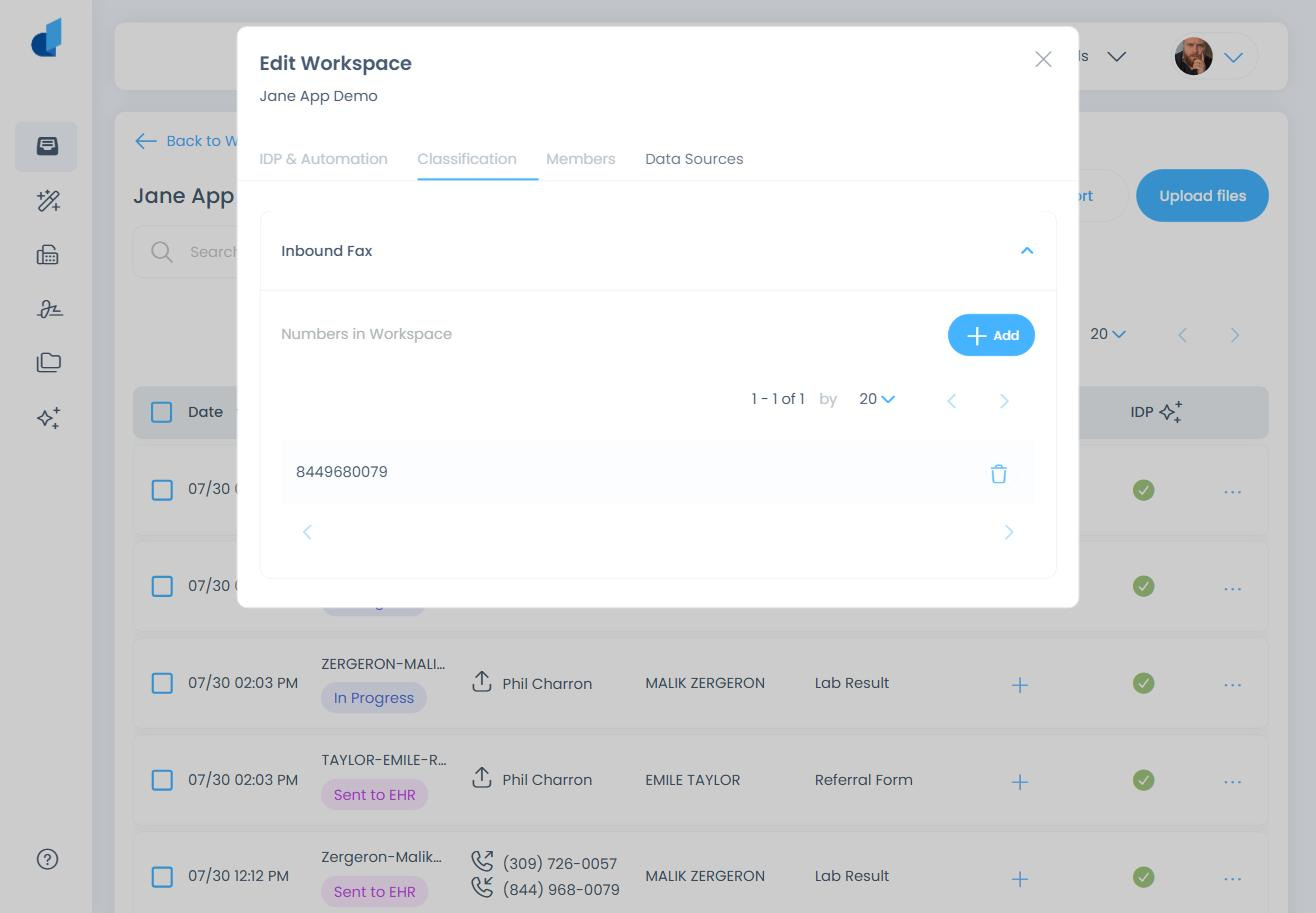
Task: Check the box for the 07/30 12:12 PM row
Action: 162,877
